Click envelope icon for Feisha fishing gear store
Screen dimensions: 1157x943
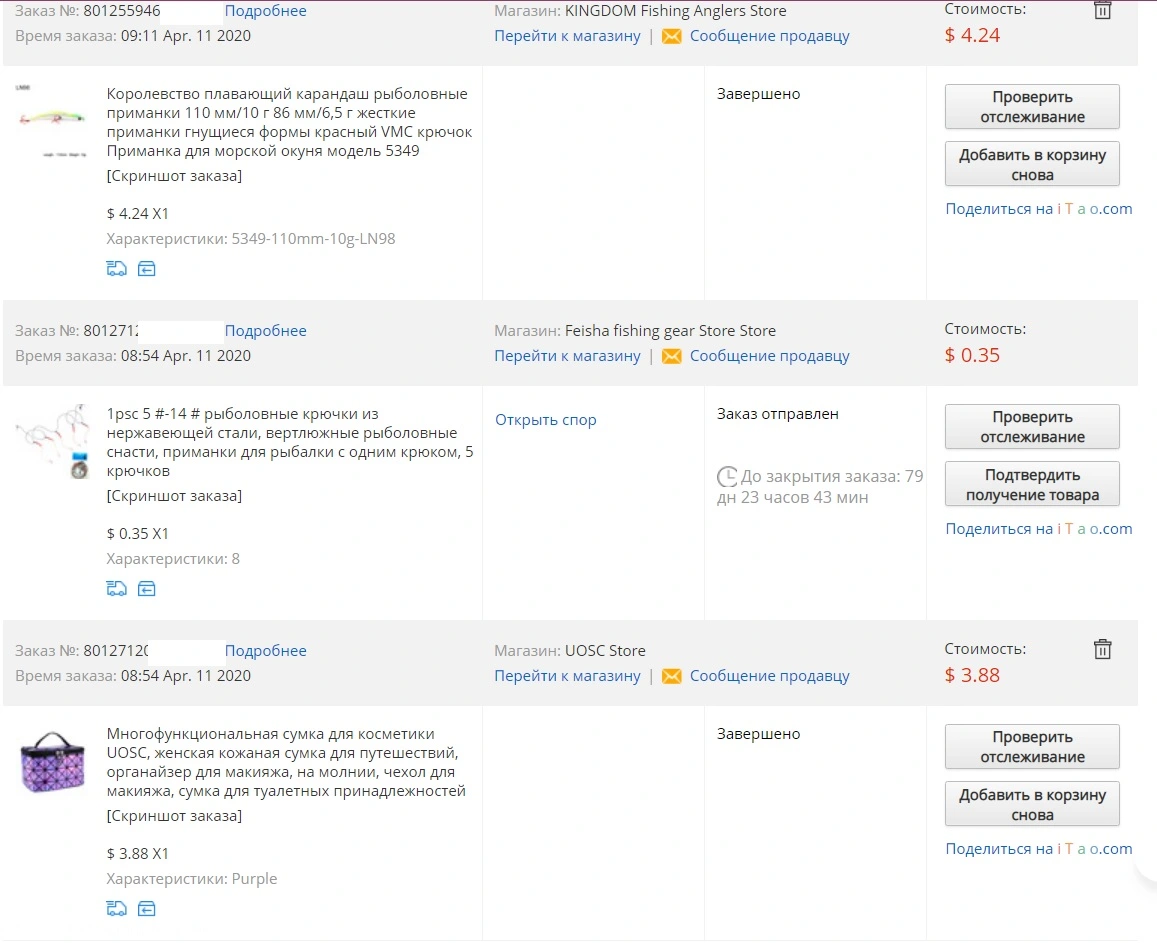point(671,356)
